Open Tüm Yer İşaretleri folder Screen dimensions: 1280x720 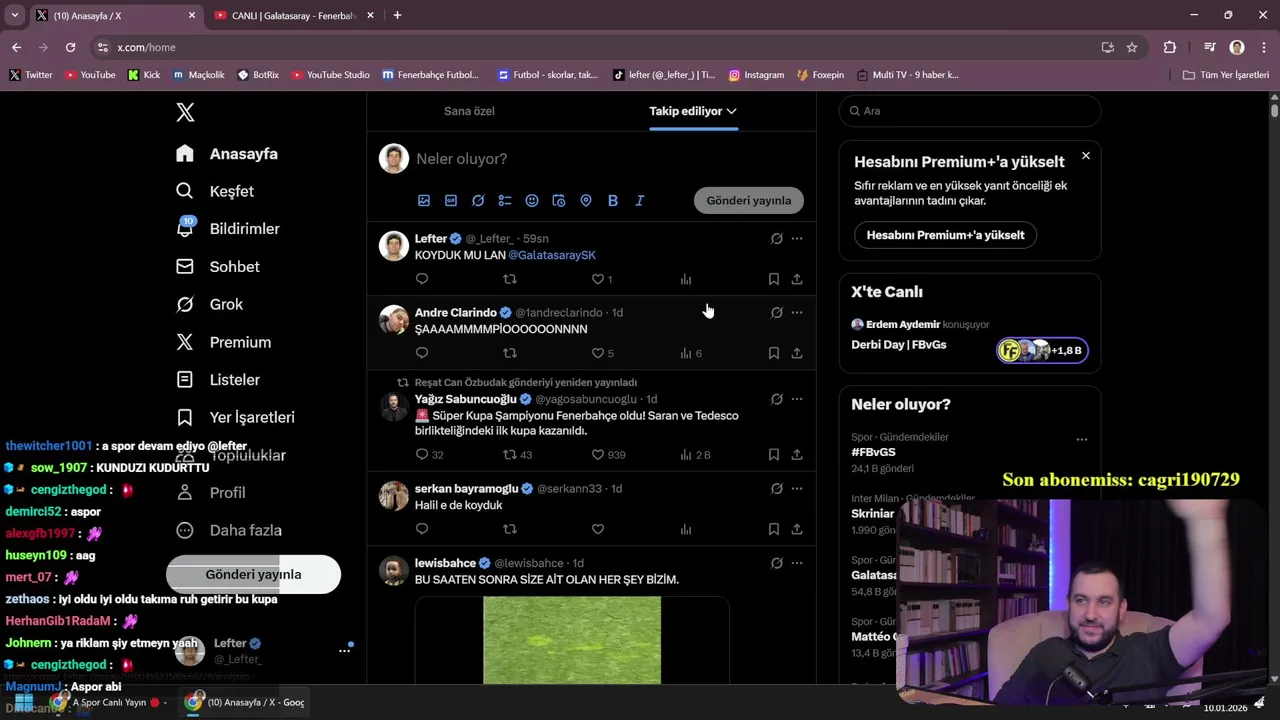[x=1225, y=75]
